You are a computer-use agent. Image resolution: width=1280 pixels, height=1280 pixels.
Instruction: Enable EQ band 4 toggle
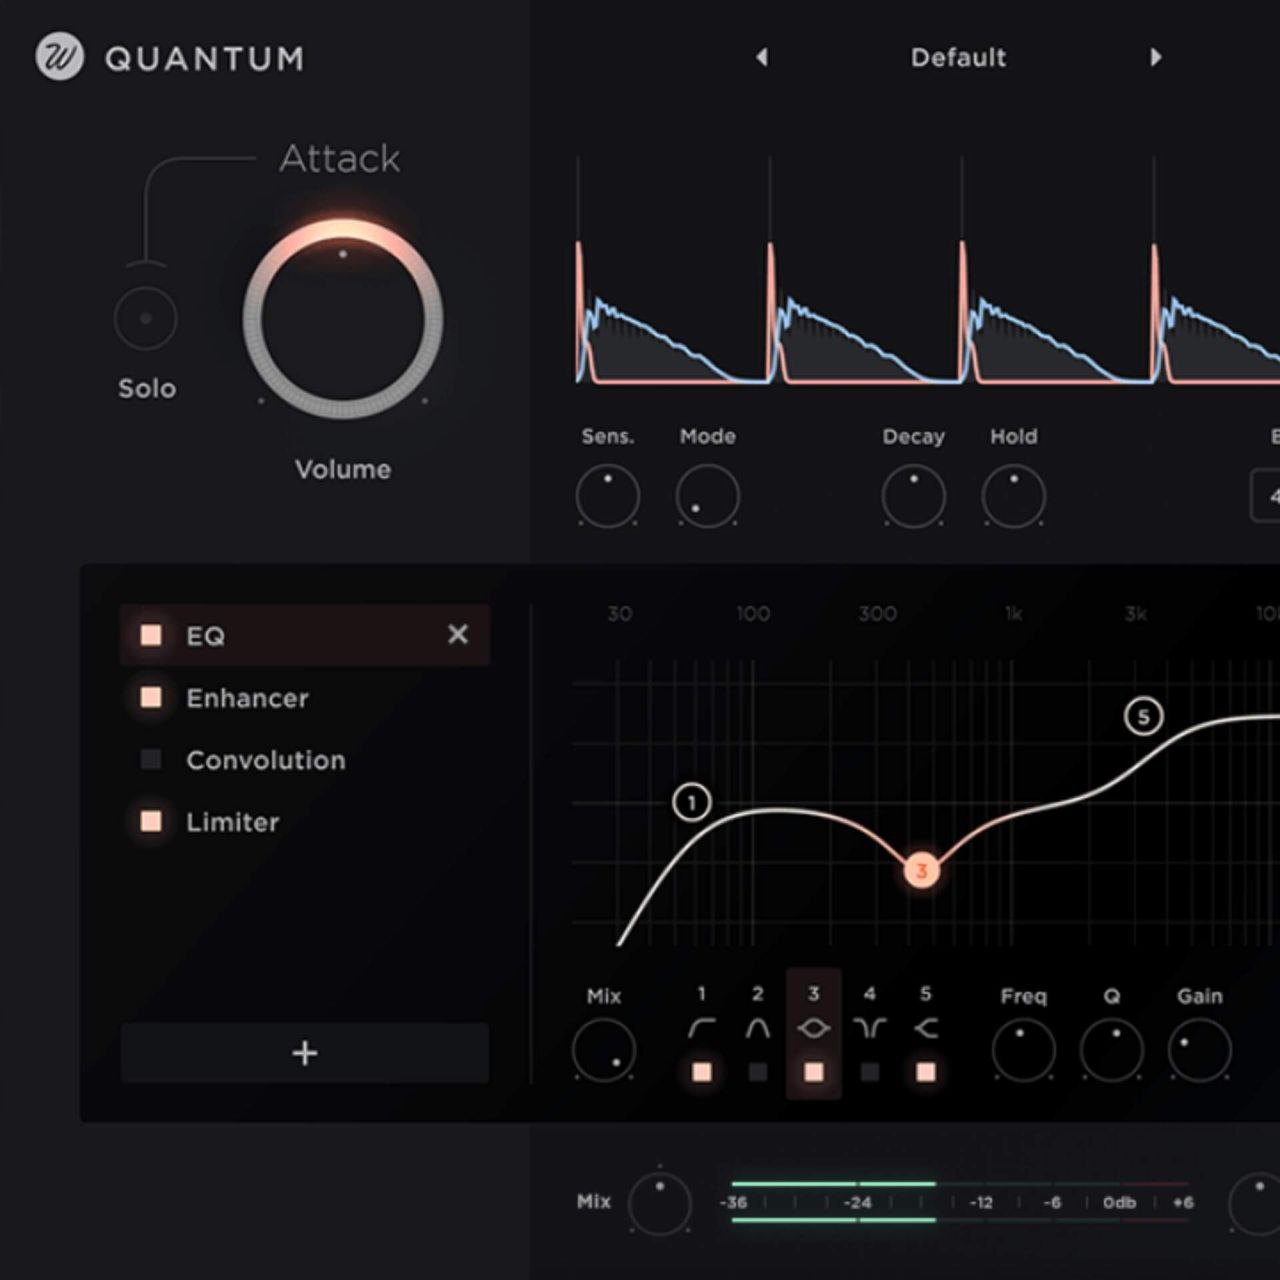(x=870, y=1072)
